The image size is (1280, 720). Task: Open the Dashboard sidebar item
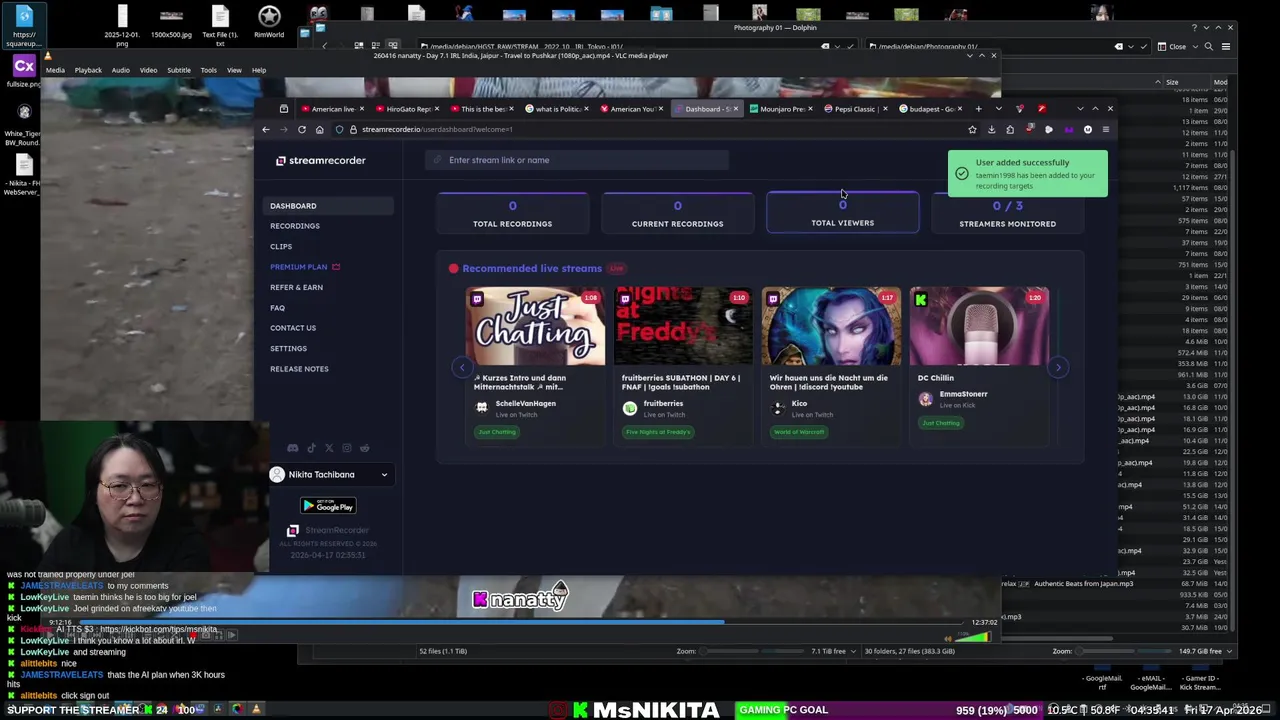330,206
